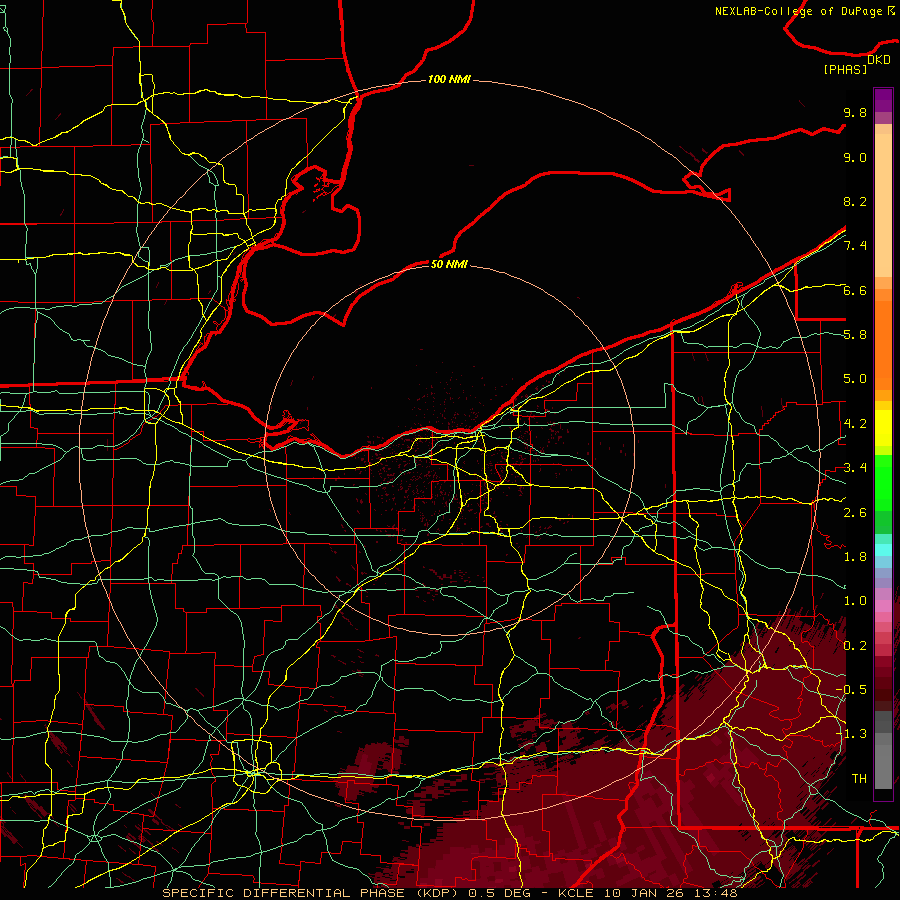Click the NEXLAB-College of DuPage label
The height and width of the screenshot is (900, 900).
point(799,11)
